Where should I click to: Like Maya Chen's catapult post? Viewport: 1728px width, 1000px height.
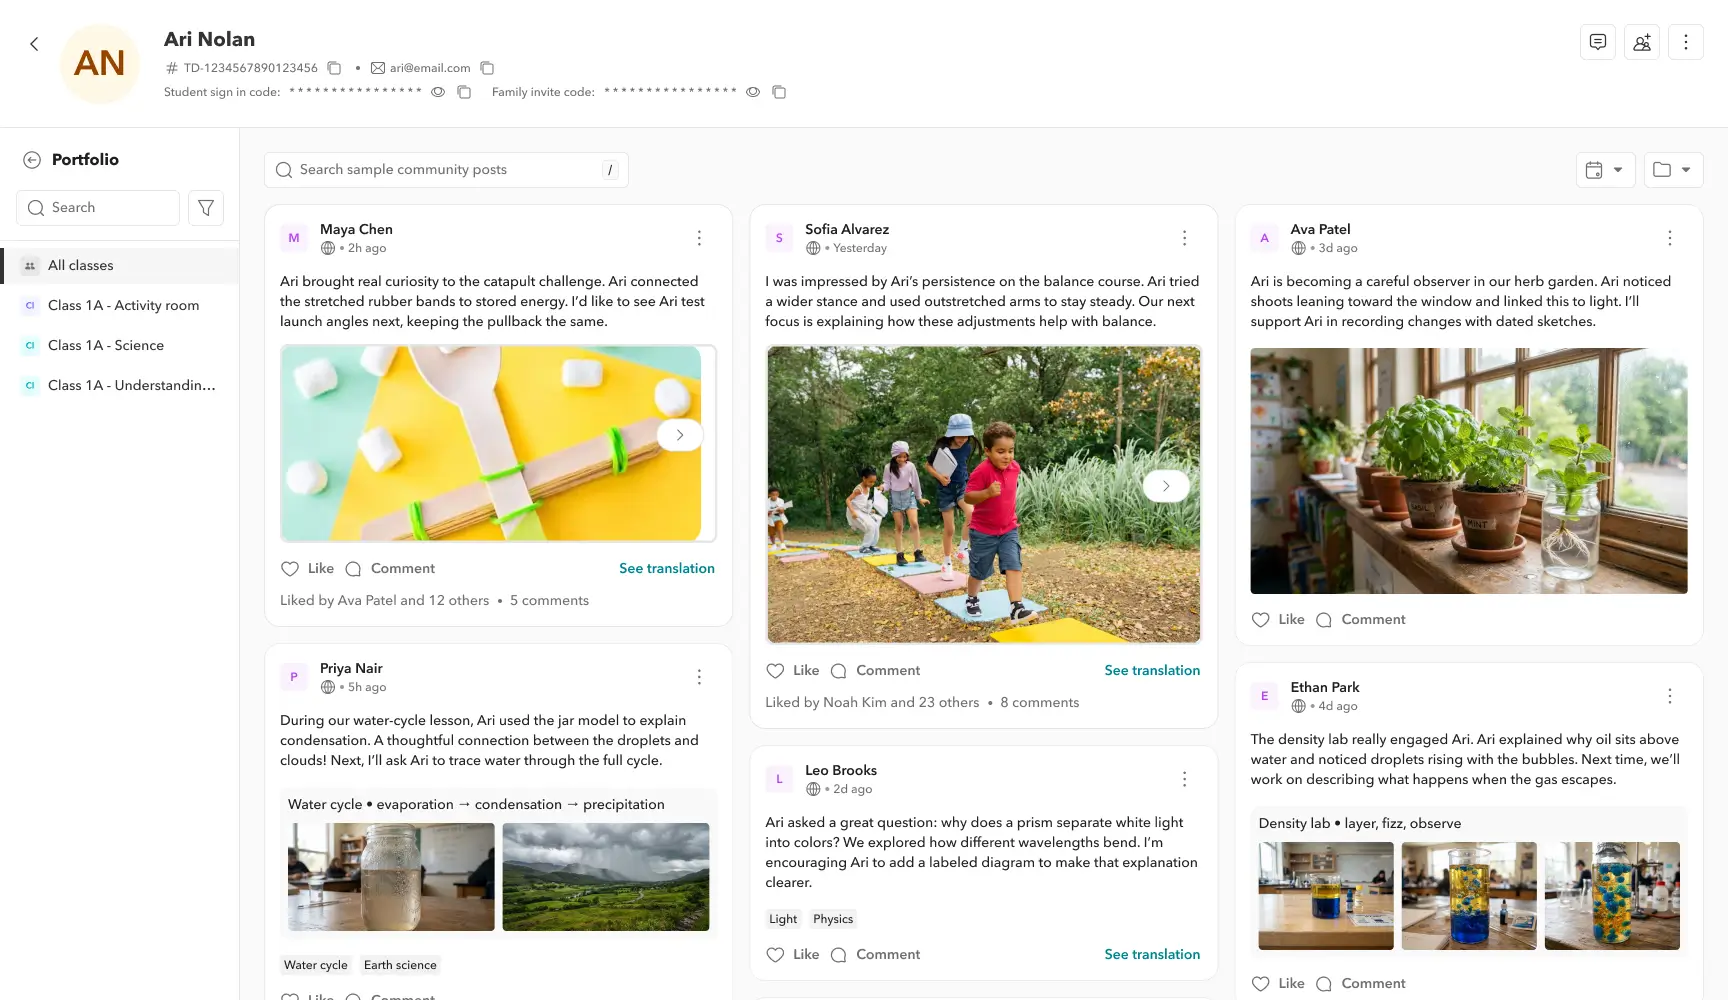click(x=307, y=568)
